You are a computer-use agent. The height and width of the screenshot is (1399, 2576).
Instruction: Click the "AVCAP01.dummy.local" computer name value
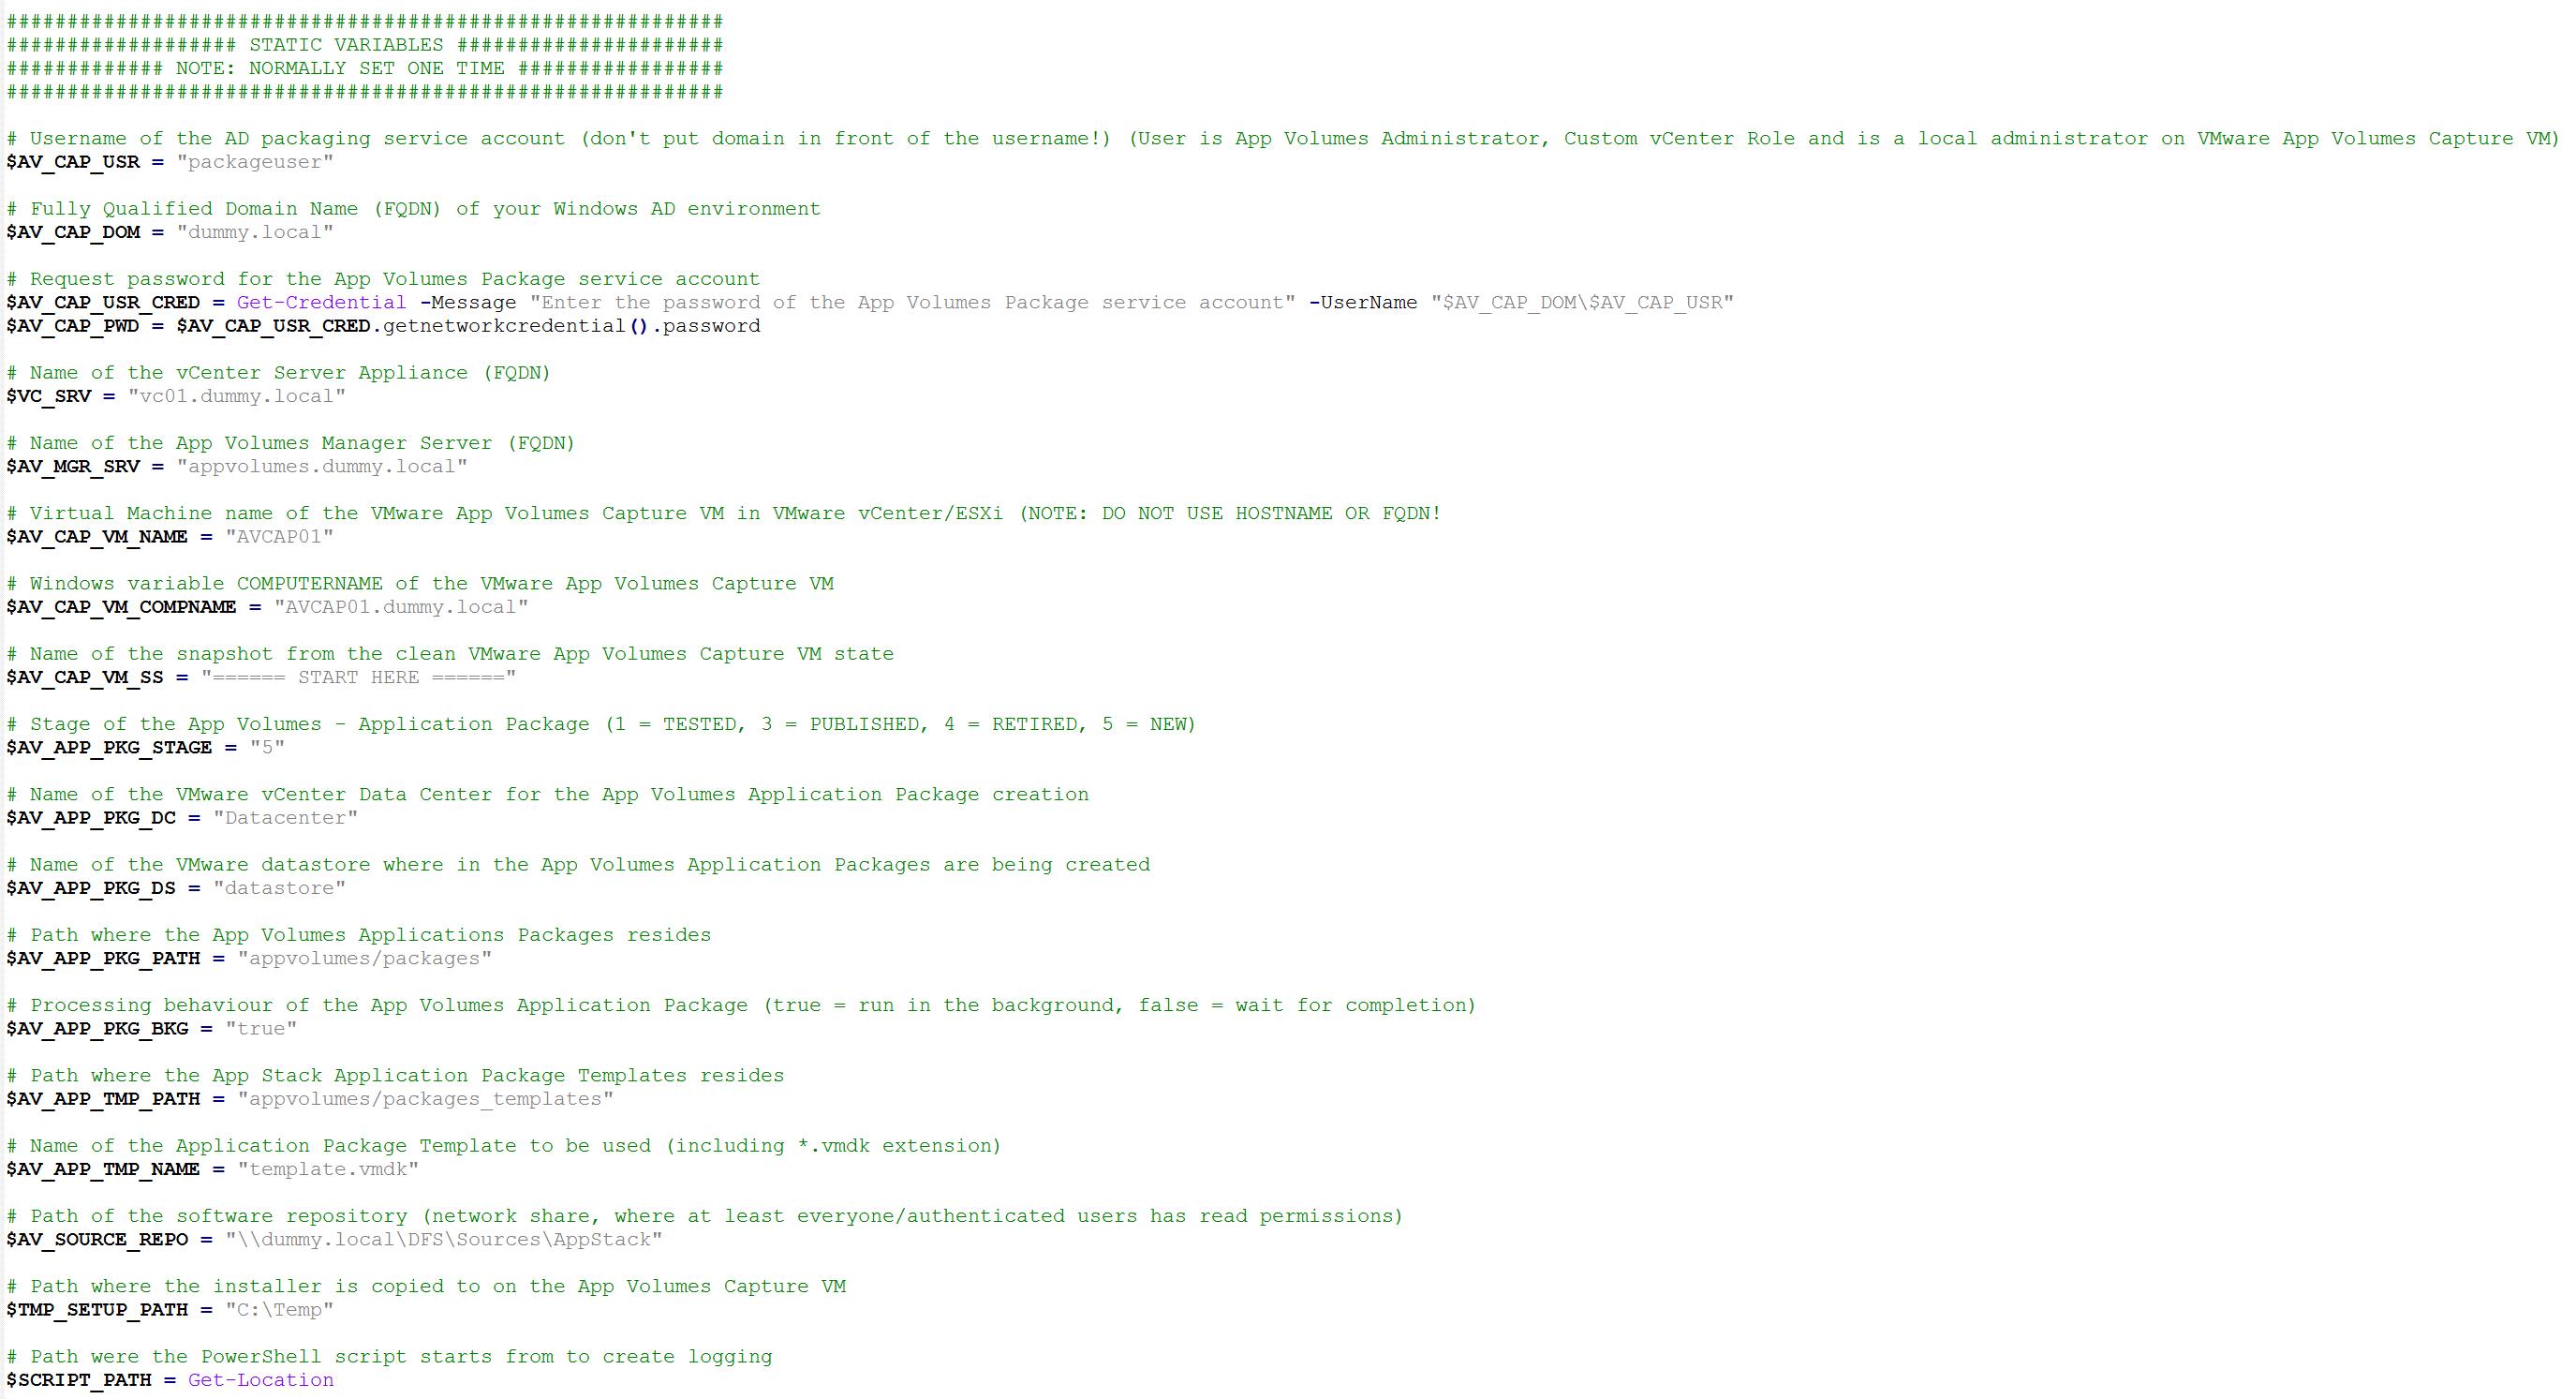401,607
